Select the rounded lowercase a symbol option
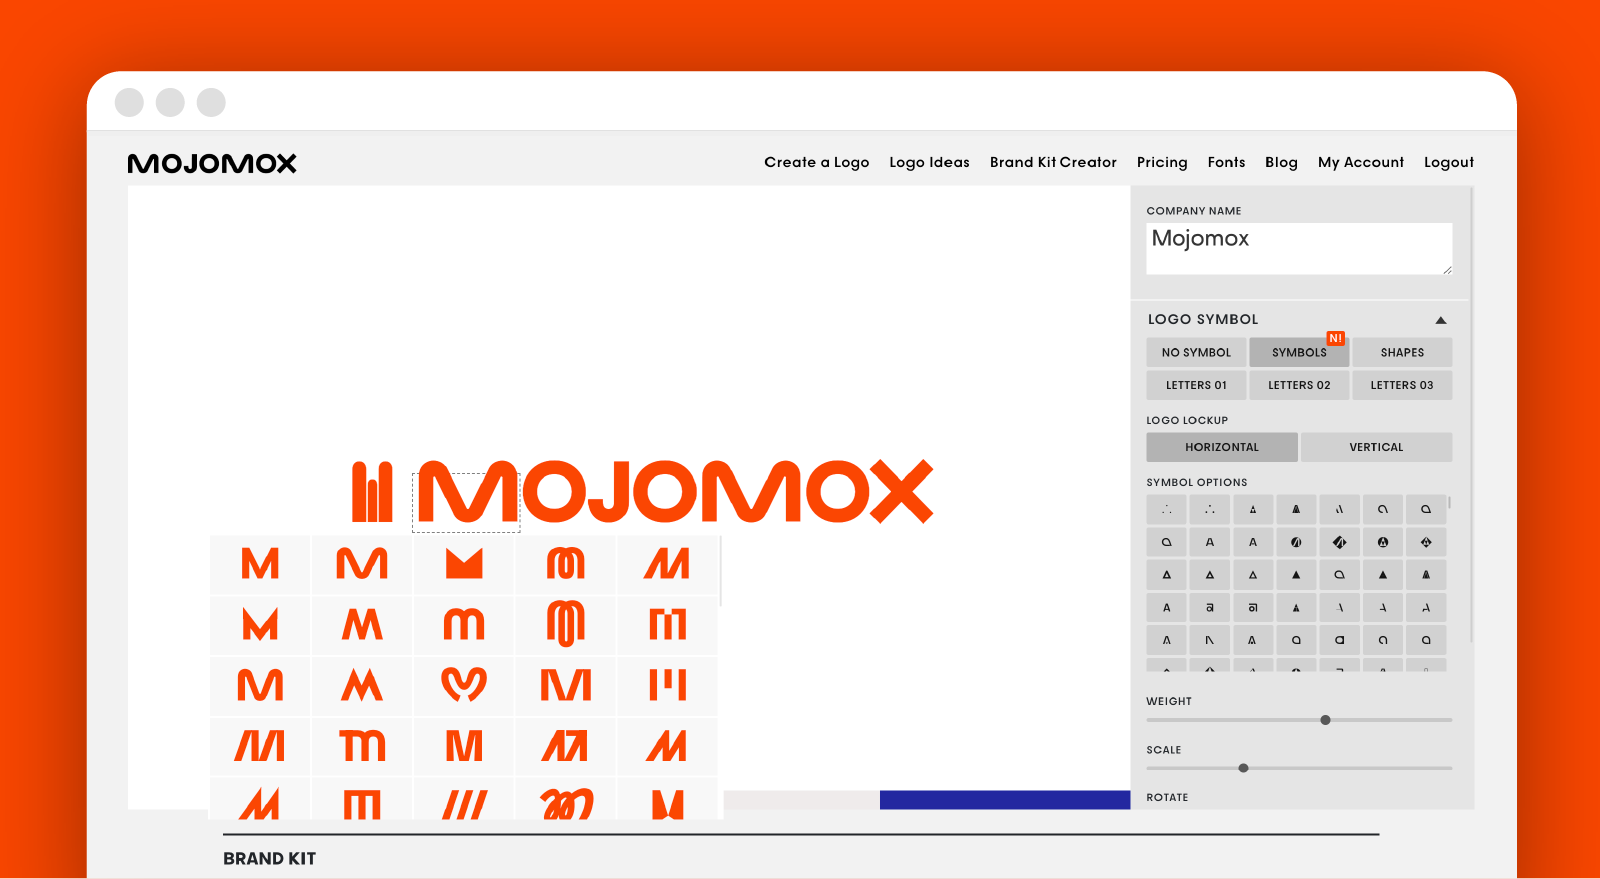The image size is (1600, 879). click(1210, 607)
